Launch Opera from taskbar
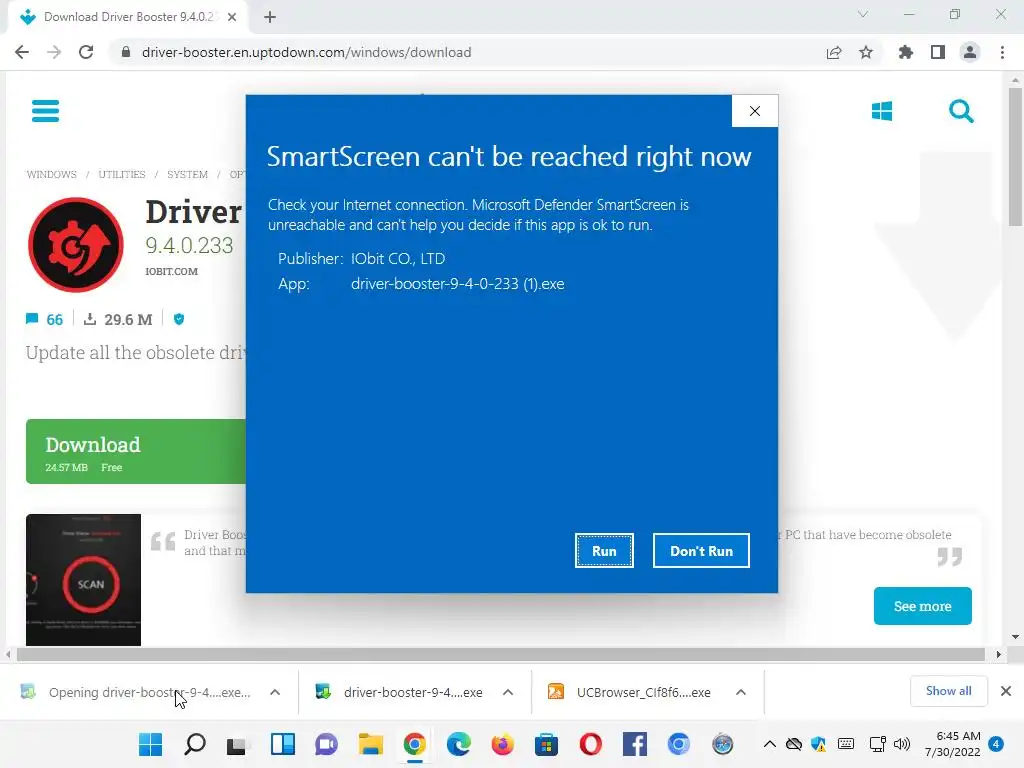 590,744
